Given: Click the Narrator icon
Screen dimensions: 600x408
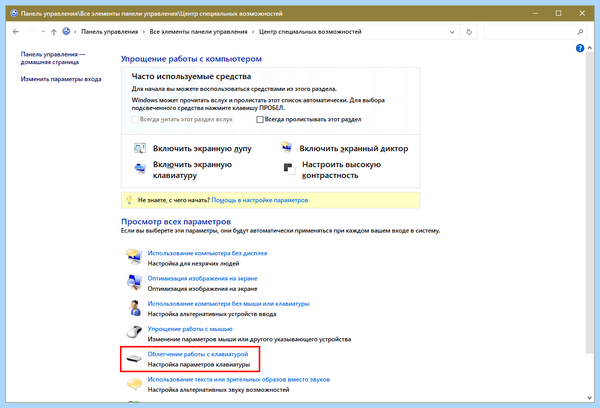Looking at the screenshot, I should coord(287,147).
